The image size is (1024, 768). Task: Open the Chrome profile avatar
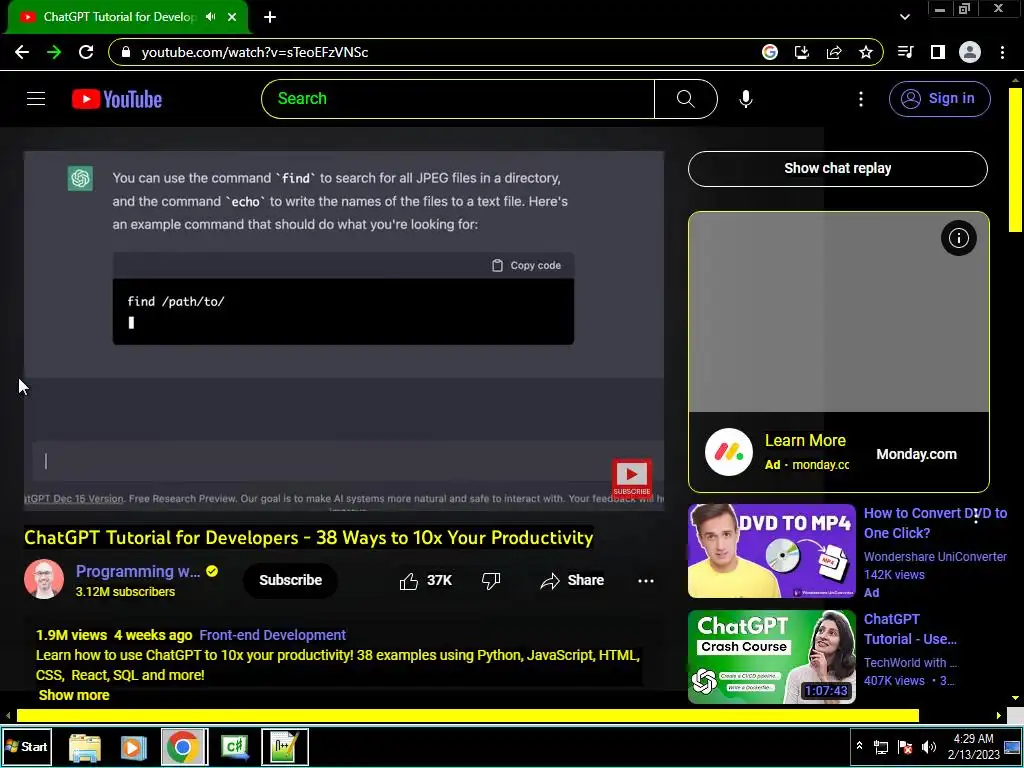(x=970, y=52)
